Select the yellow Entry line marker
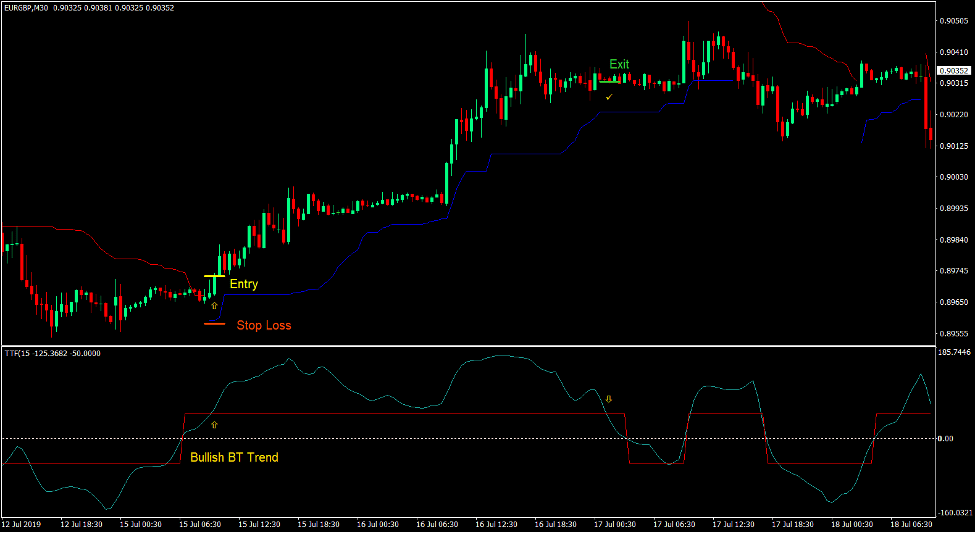977x533 pixels. (x=214, y=276)
